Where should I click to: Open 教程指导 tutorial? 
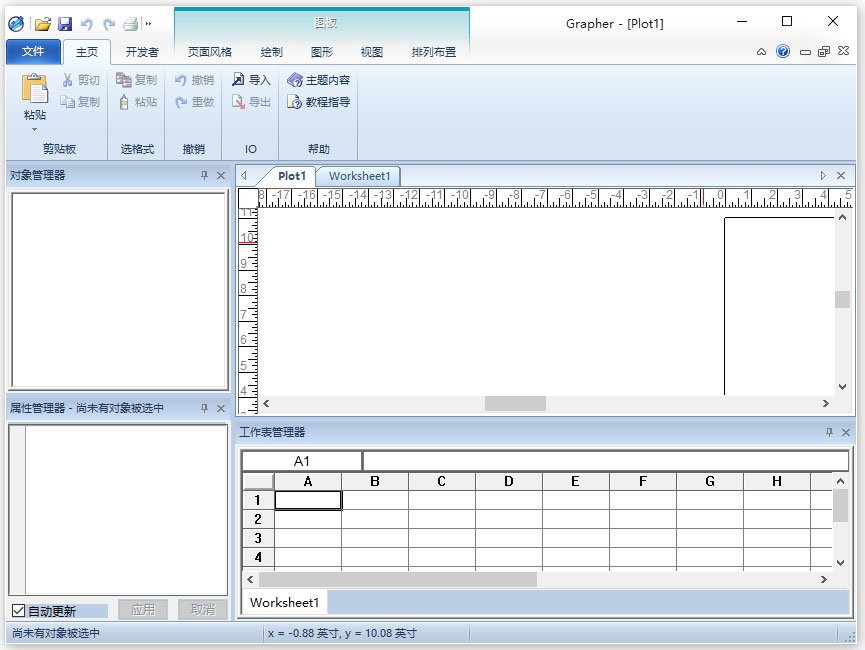[x=318, y=102]
